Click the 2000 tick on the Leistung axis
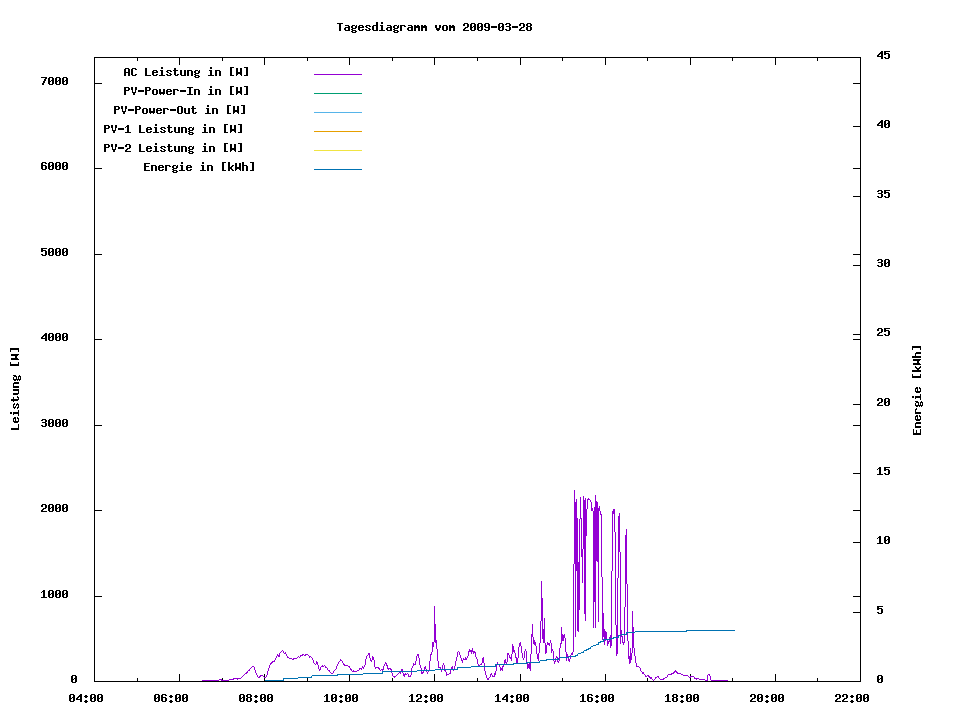 click(53, 509)
